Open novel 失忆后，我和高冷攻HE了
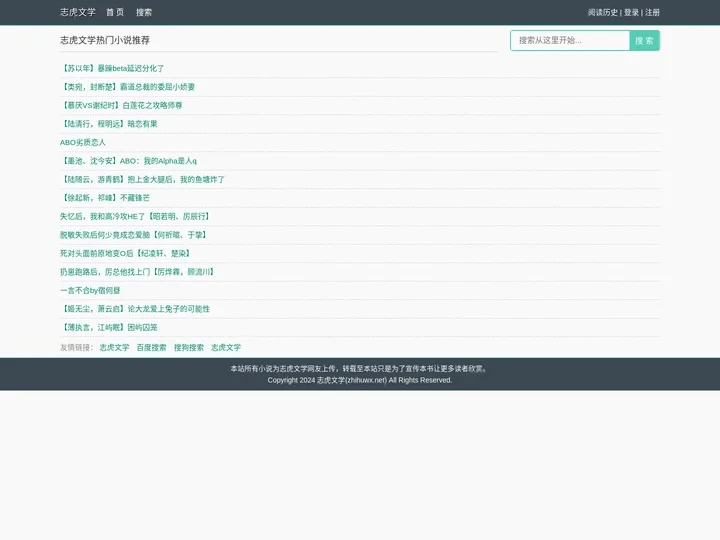720x540 pixels. (135, 216)
